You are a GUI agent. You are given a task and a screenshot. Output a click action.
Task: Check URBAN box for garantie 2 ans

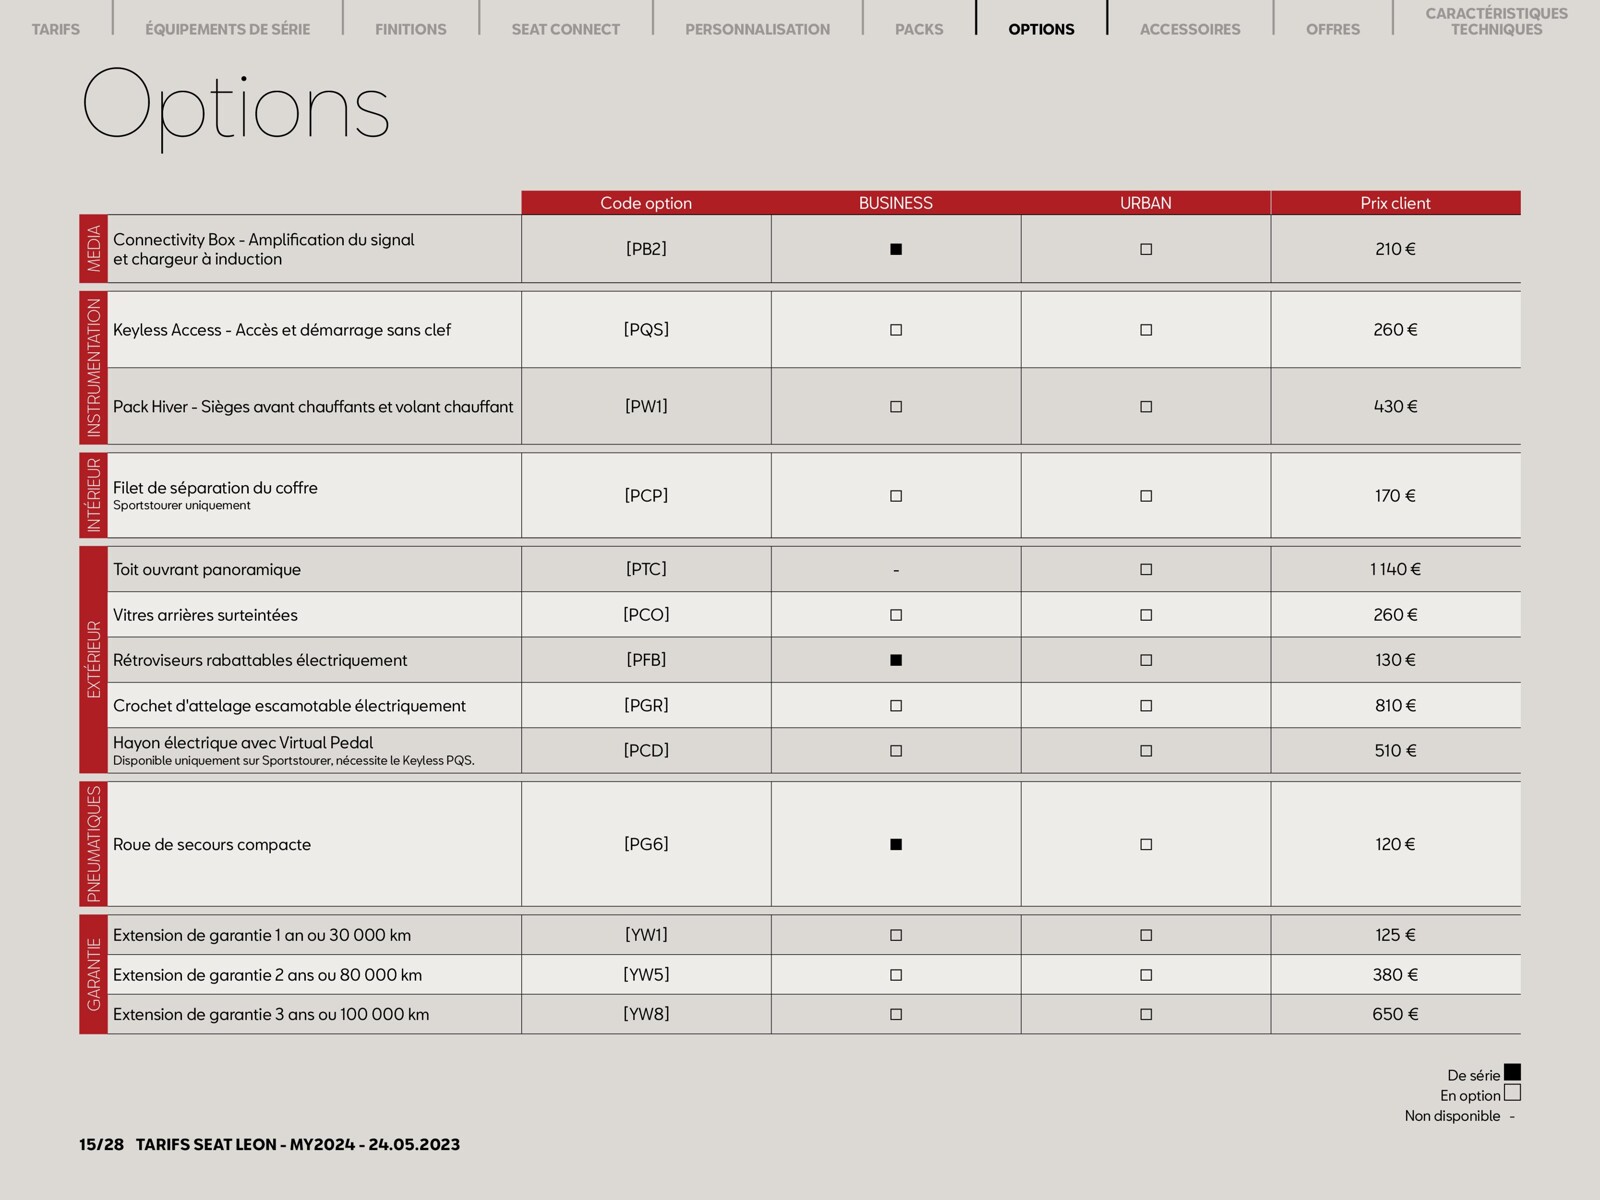(x=1146, y=975)
